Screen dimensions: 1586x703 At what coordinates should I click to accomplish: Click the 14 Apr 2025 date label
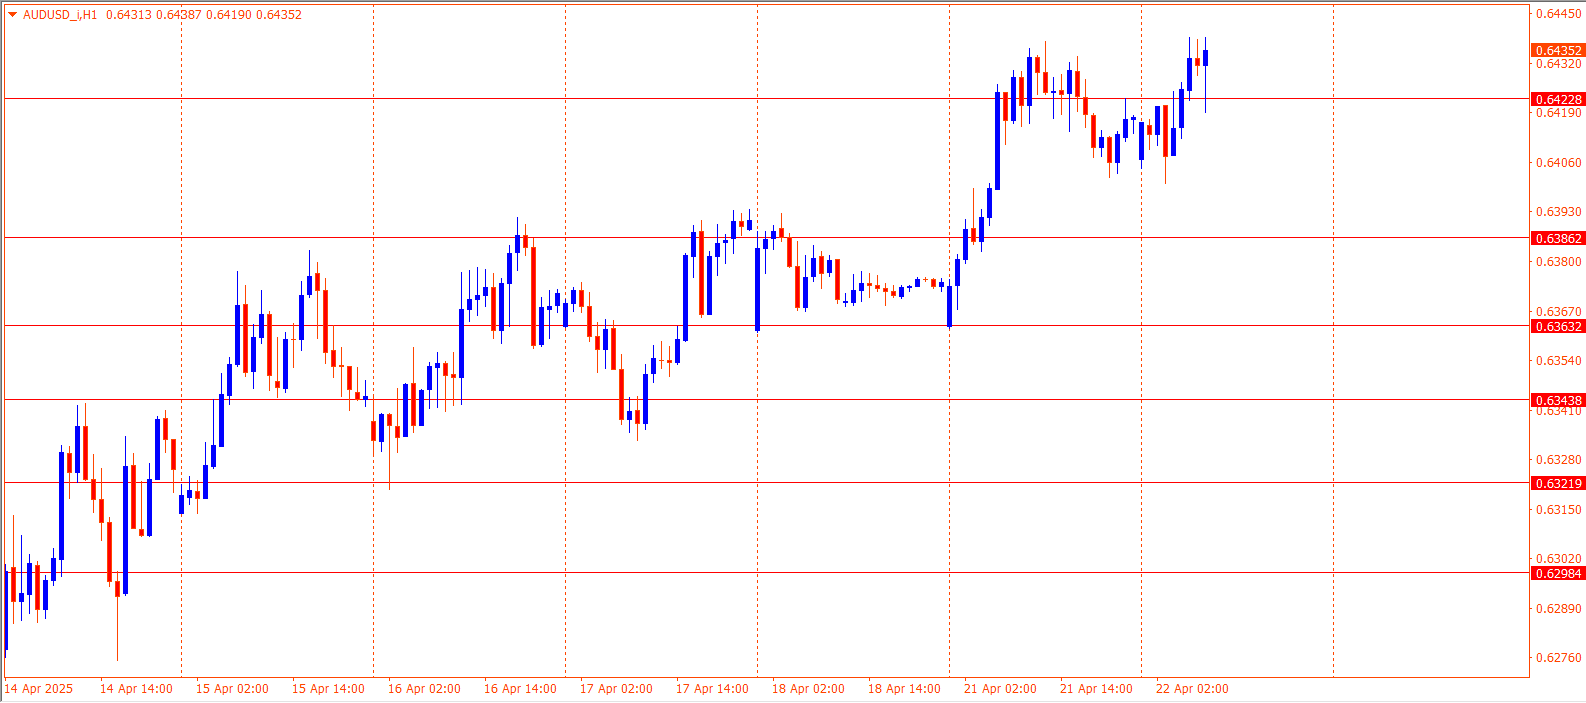tap(39, 689)
